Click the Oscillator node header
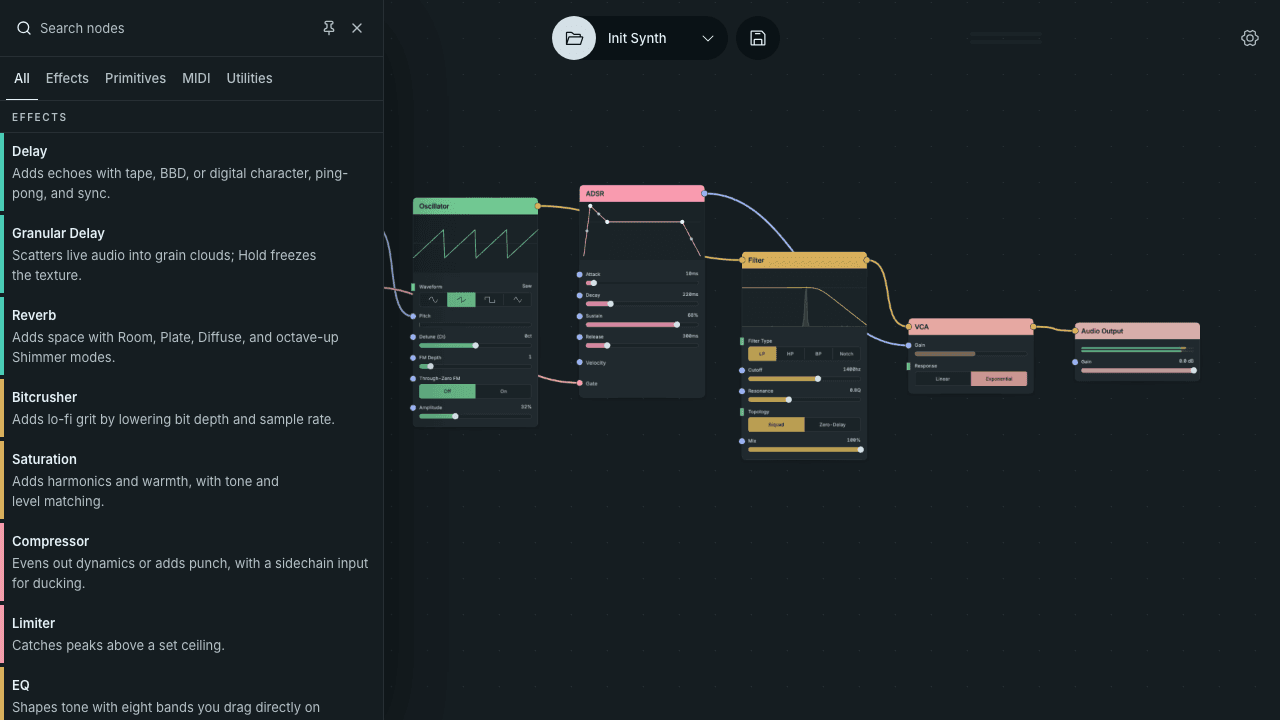Viewport: 1280px width, 720px height. pyautogui.click(x=475, y=206)
